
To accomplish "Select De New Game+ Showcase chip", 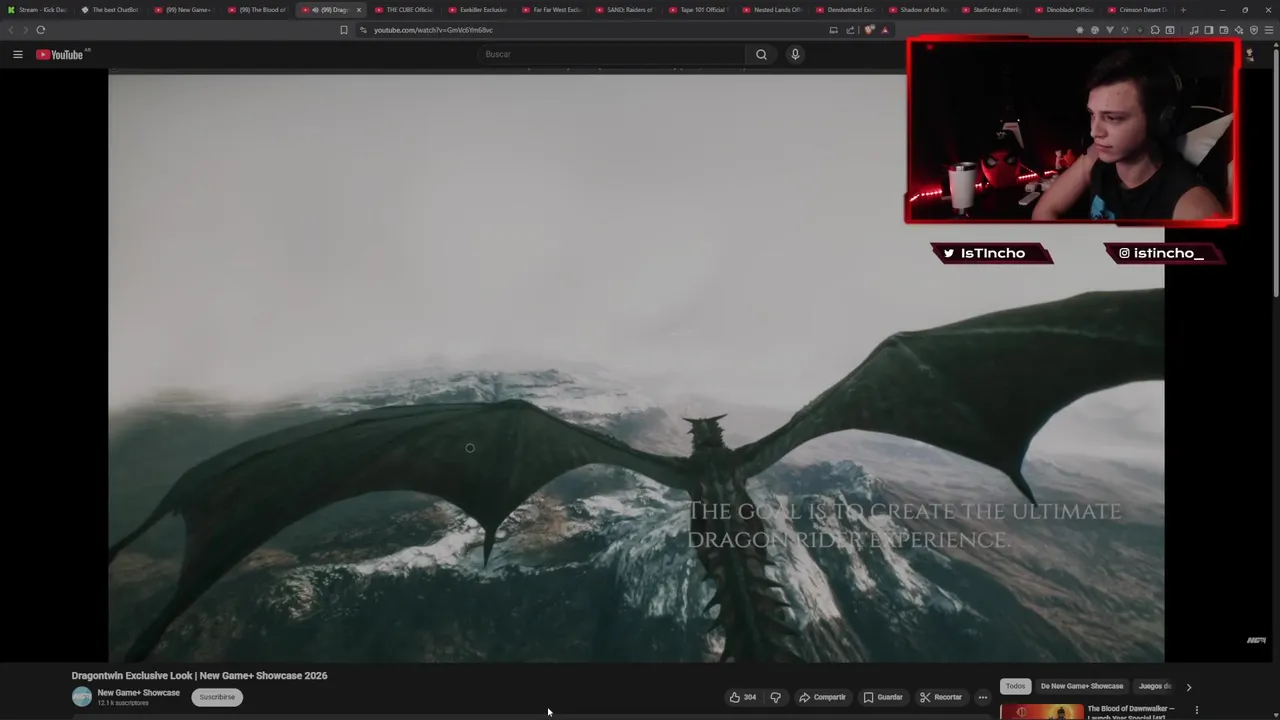I will (1082, 686).
